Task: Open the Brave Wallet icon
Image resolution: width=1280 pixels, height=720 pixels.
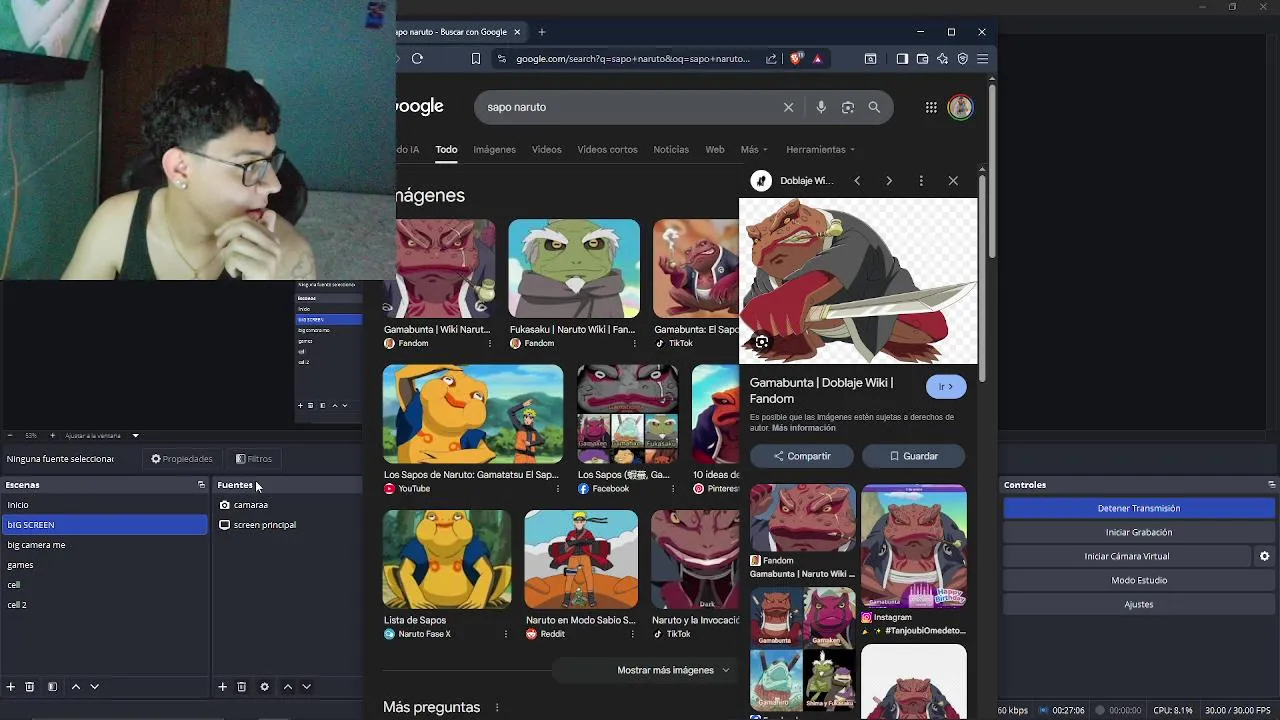Action: pos(922,59)
